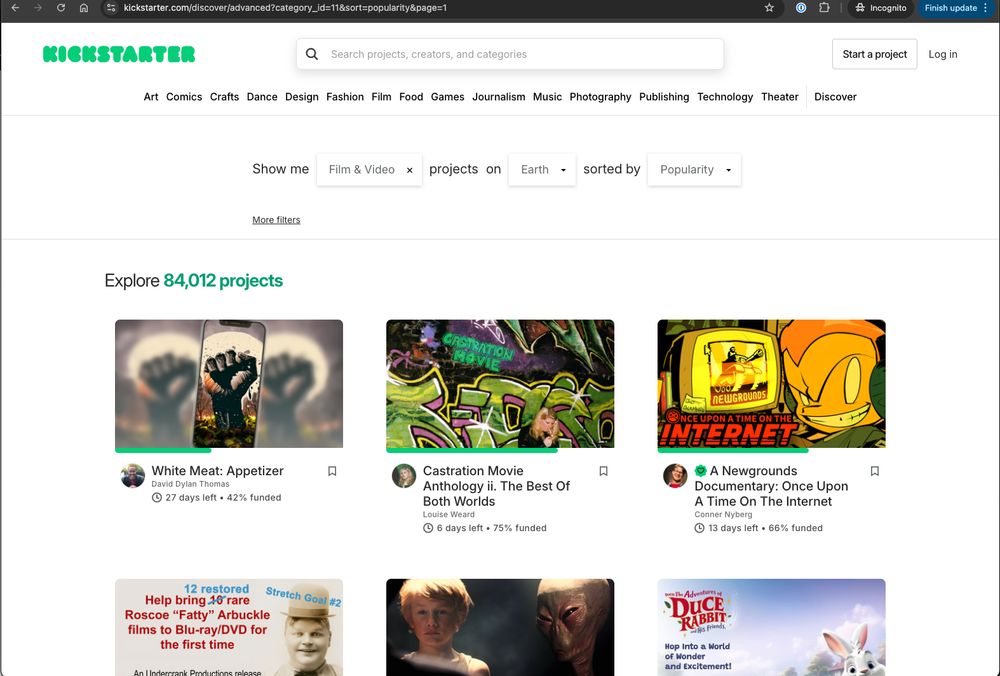Image resolution: width=1000 pixels, height=676 pixels.
Task: Open the Design category
Action: 302,97
